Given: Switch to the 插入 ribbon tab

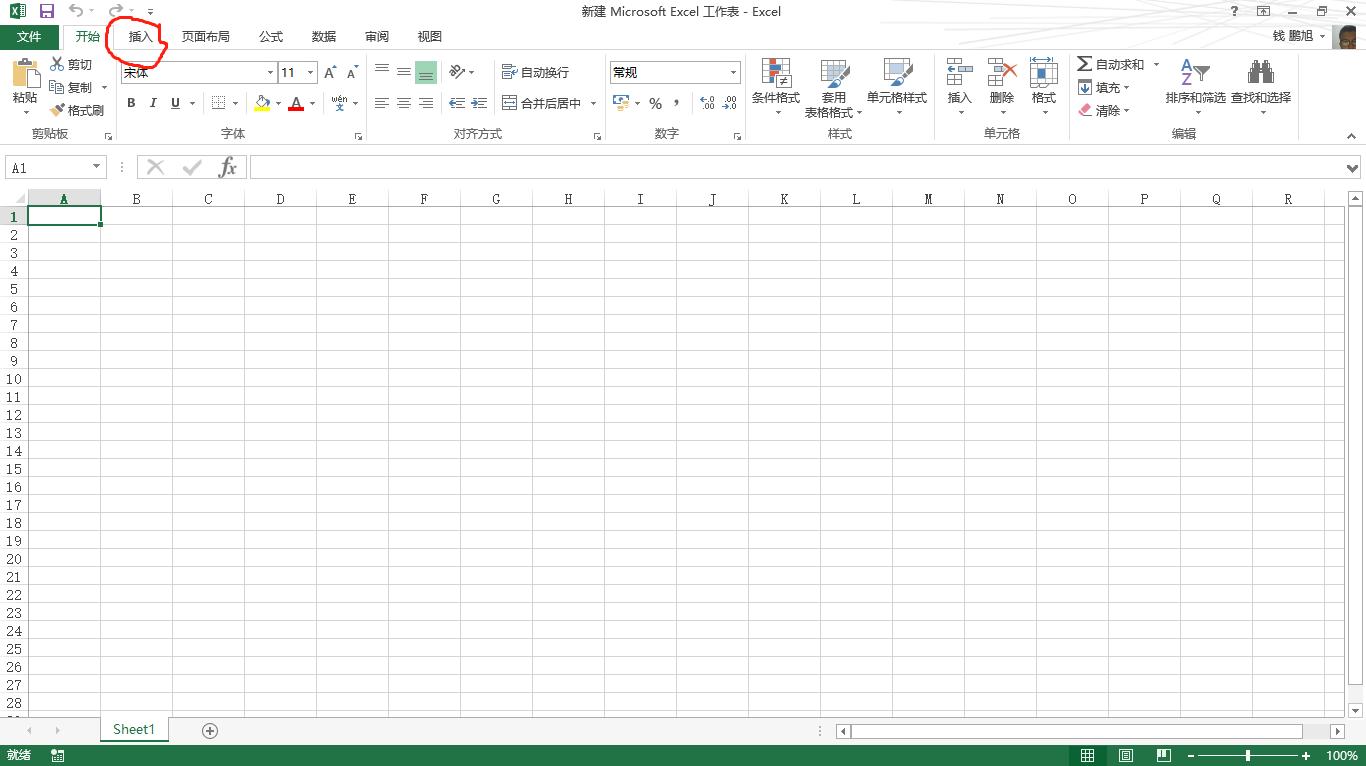Looking at the screenshot, I should point(138,36).
